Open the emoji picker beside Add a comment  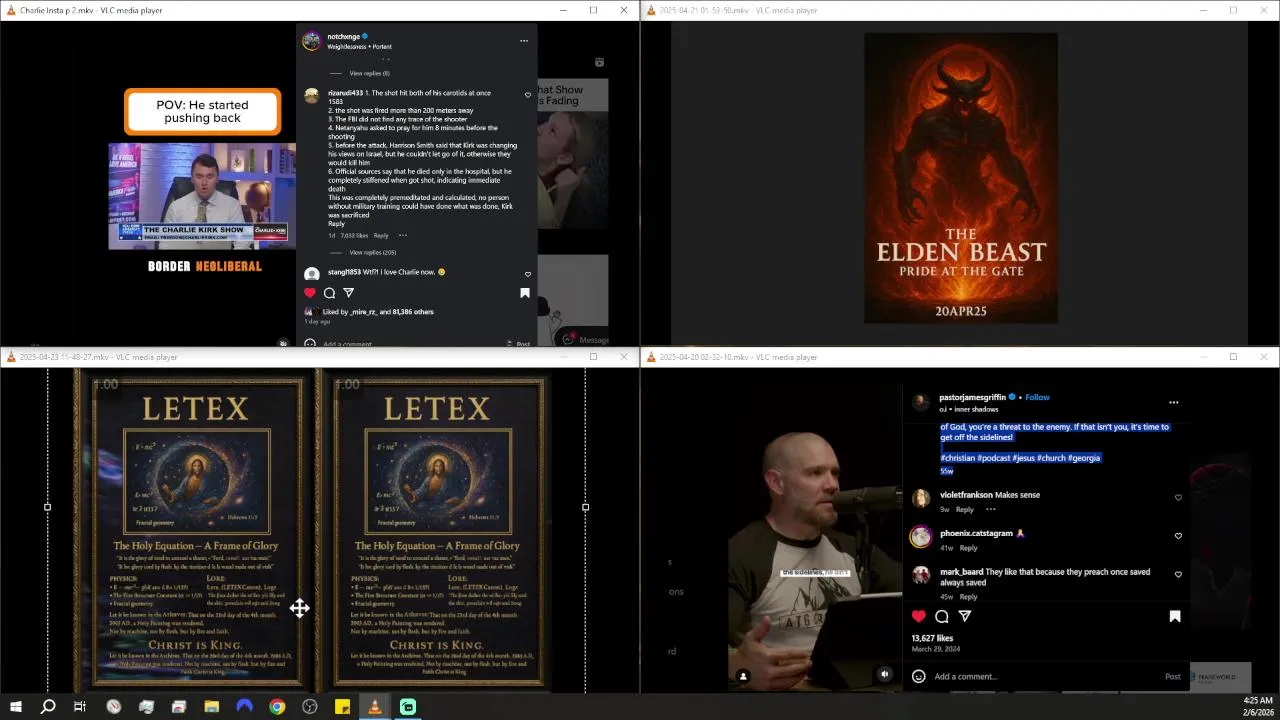(919, 677)
